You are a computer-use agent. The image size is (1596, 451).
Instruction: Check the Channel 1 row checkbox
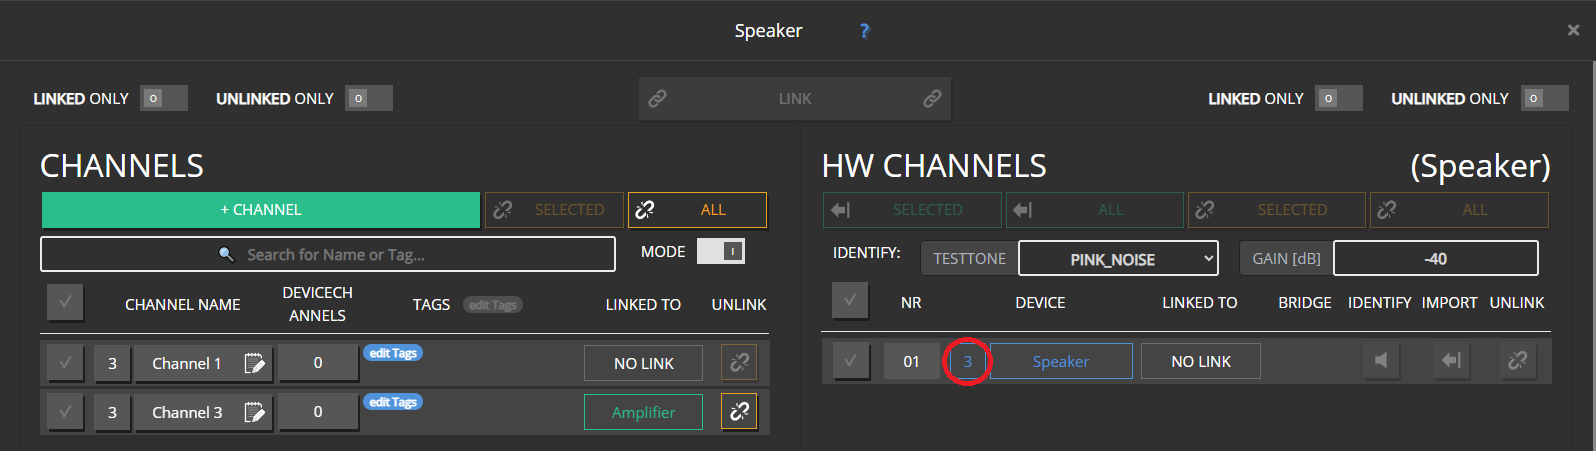pyautogui.click(x=65, y=363)
